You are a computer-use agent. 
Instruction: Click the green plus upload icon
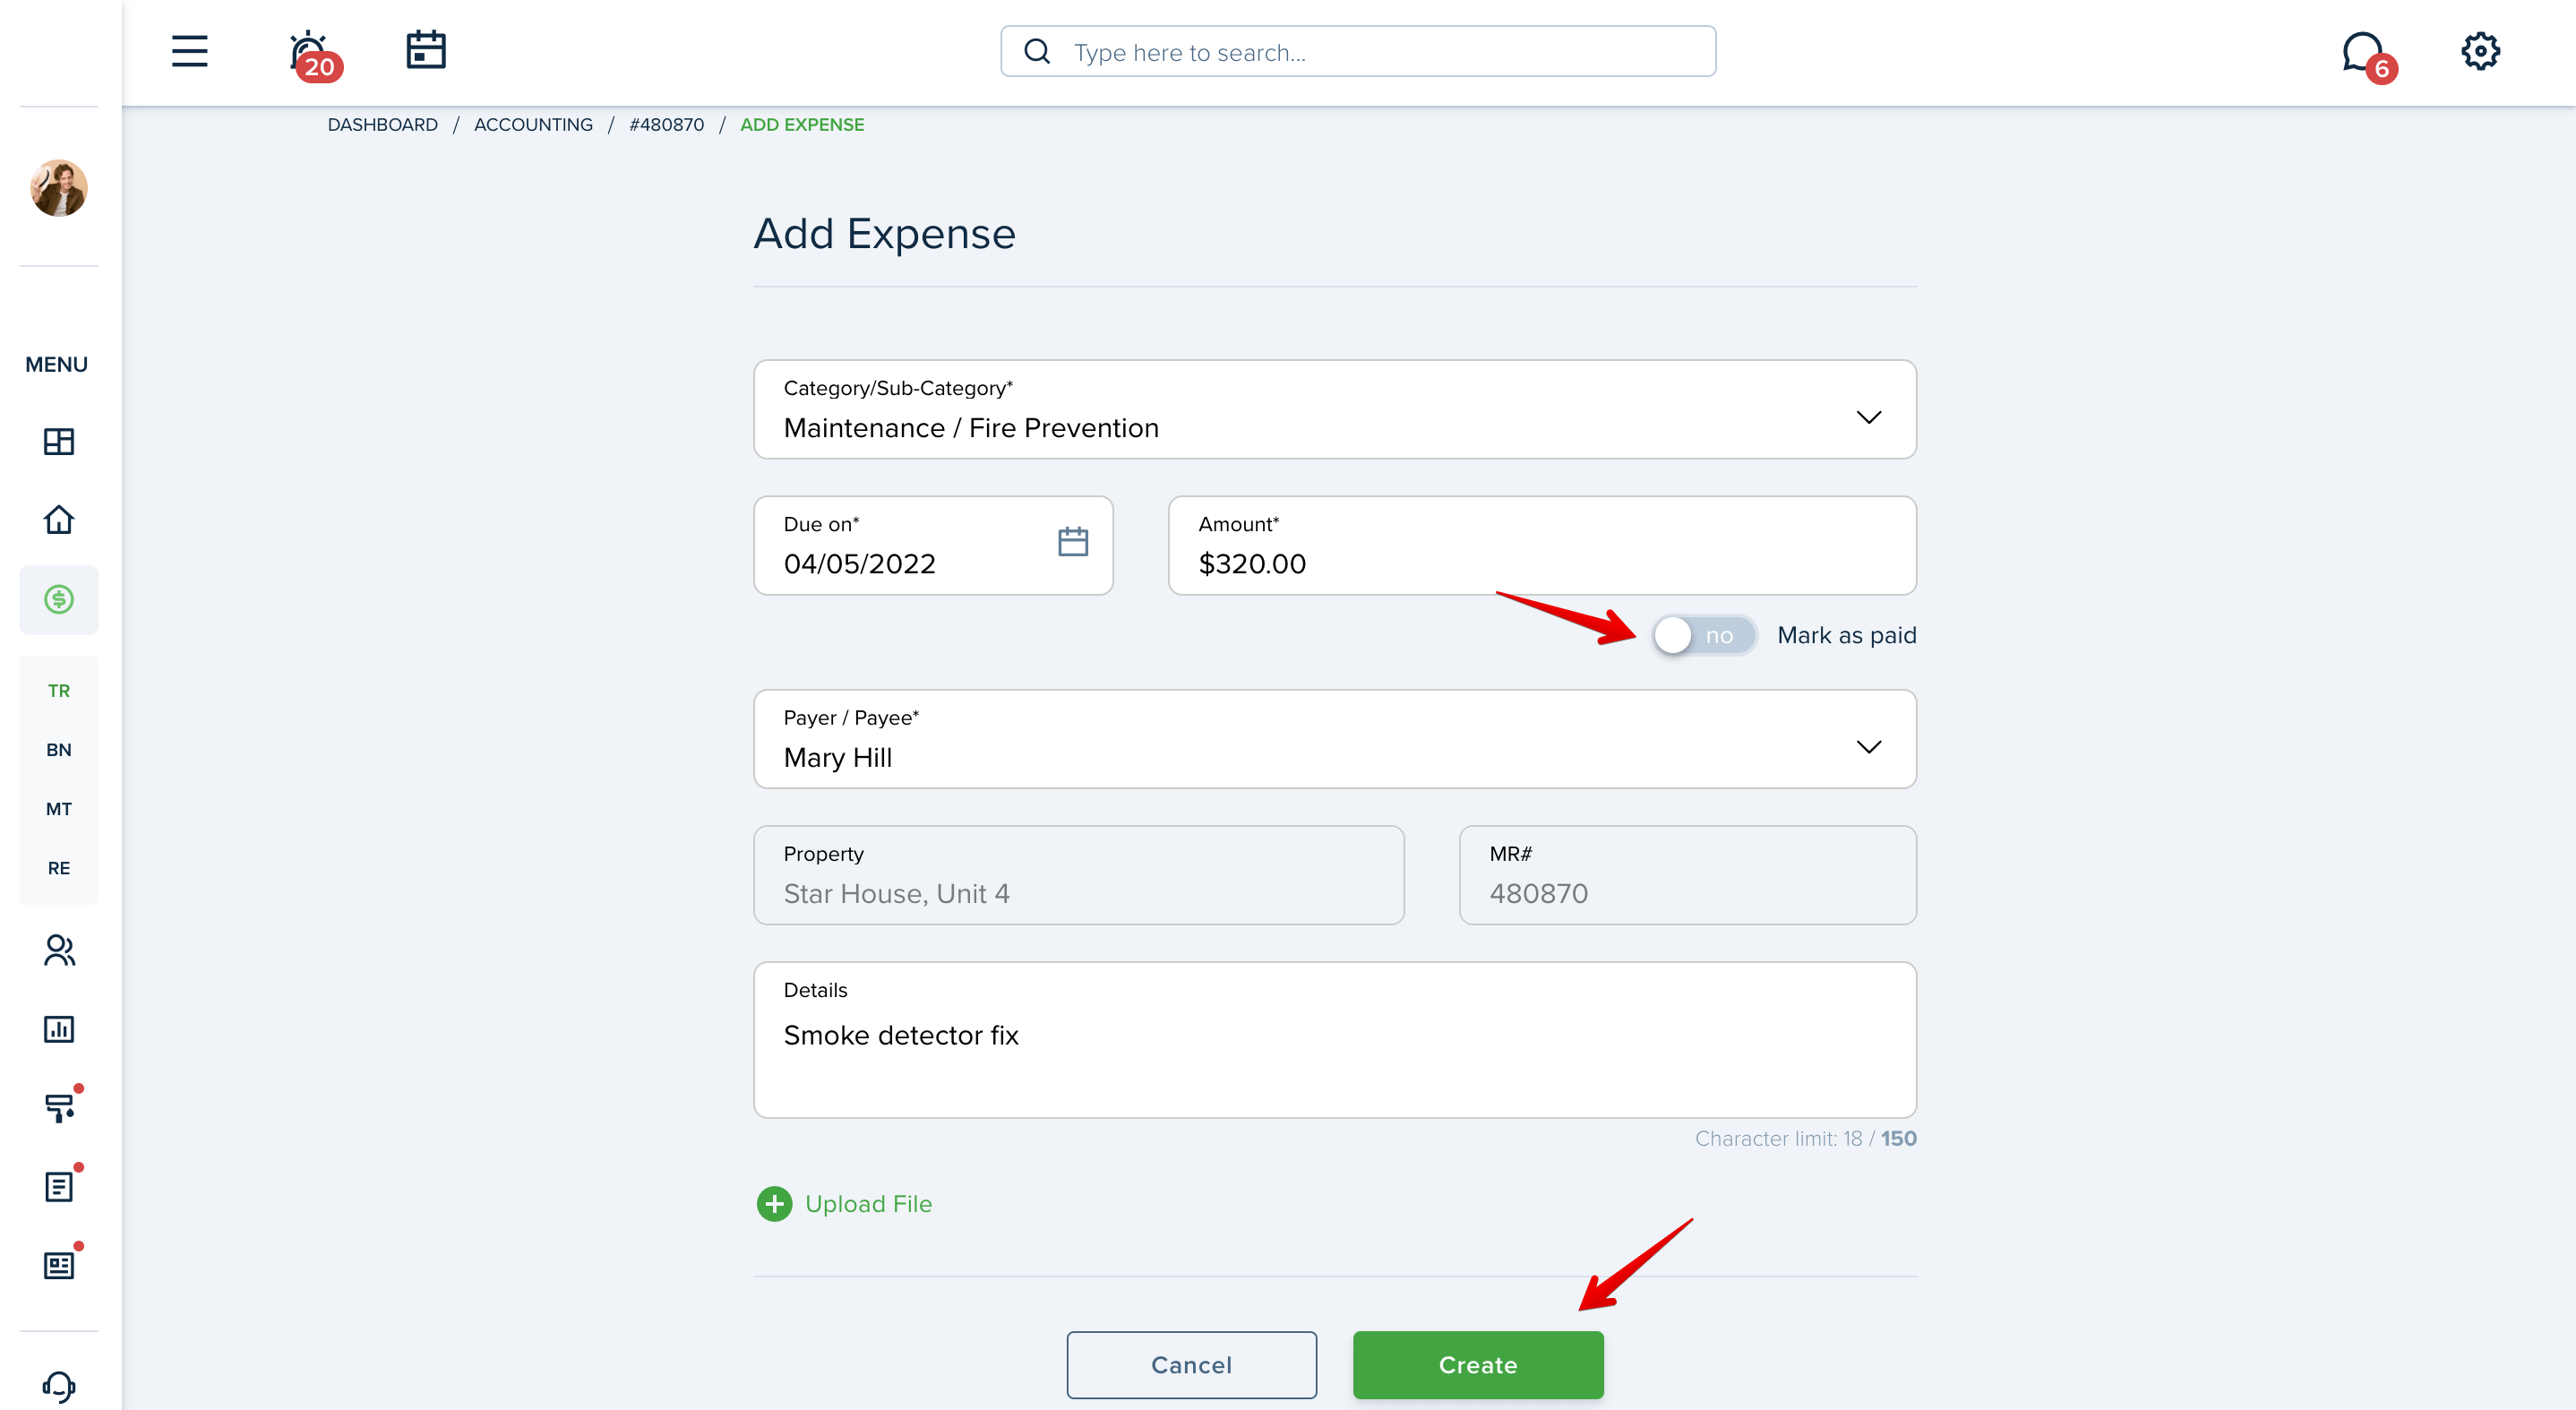coord(774,1204)
